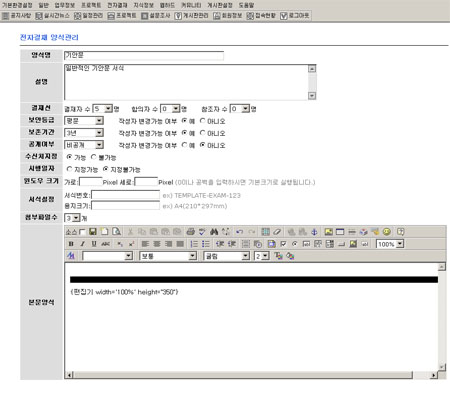Click the numbered list icon

pyautogui.click(x=194, y=244)
